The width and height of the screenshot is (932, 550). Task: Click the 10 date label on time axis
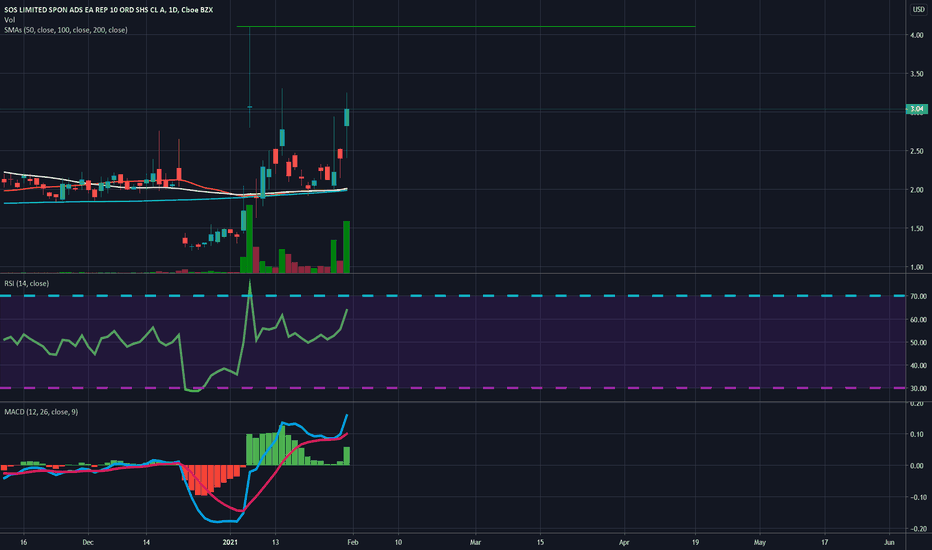tap(398, 542)
